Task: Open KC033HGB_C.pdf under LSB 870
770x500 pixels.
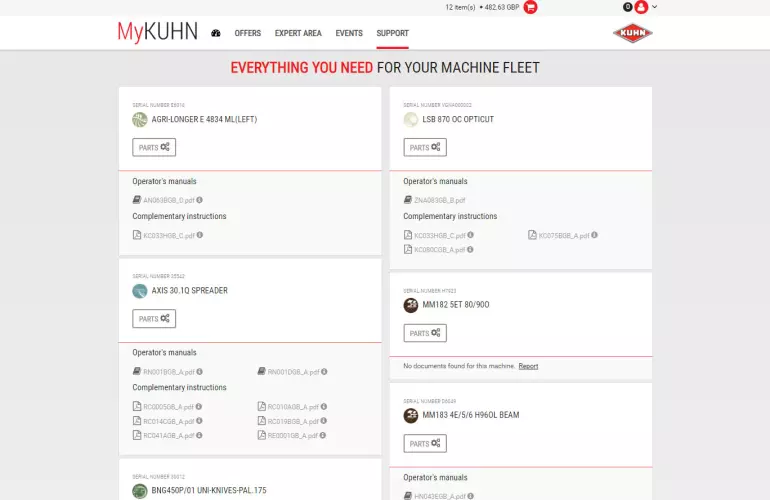Action: [440, 235]
